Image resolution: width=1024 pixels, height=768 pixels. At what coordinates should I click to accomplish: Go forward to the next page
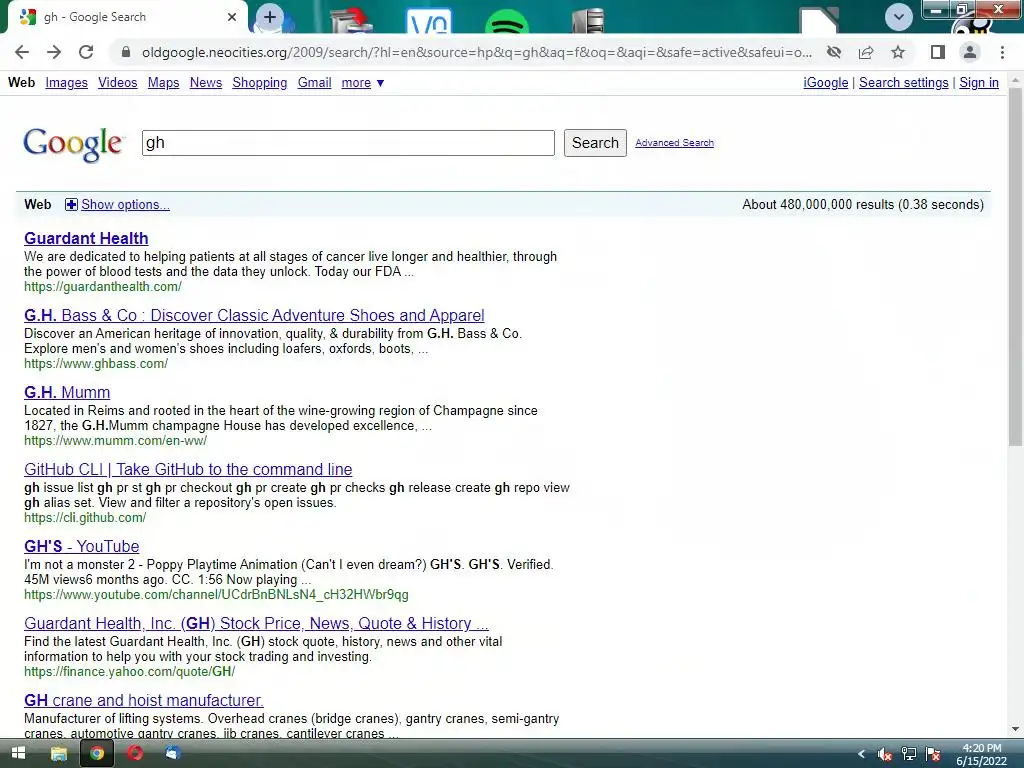click(54, 52)
